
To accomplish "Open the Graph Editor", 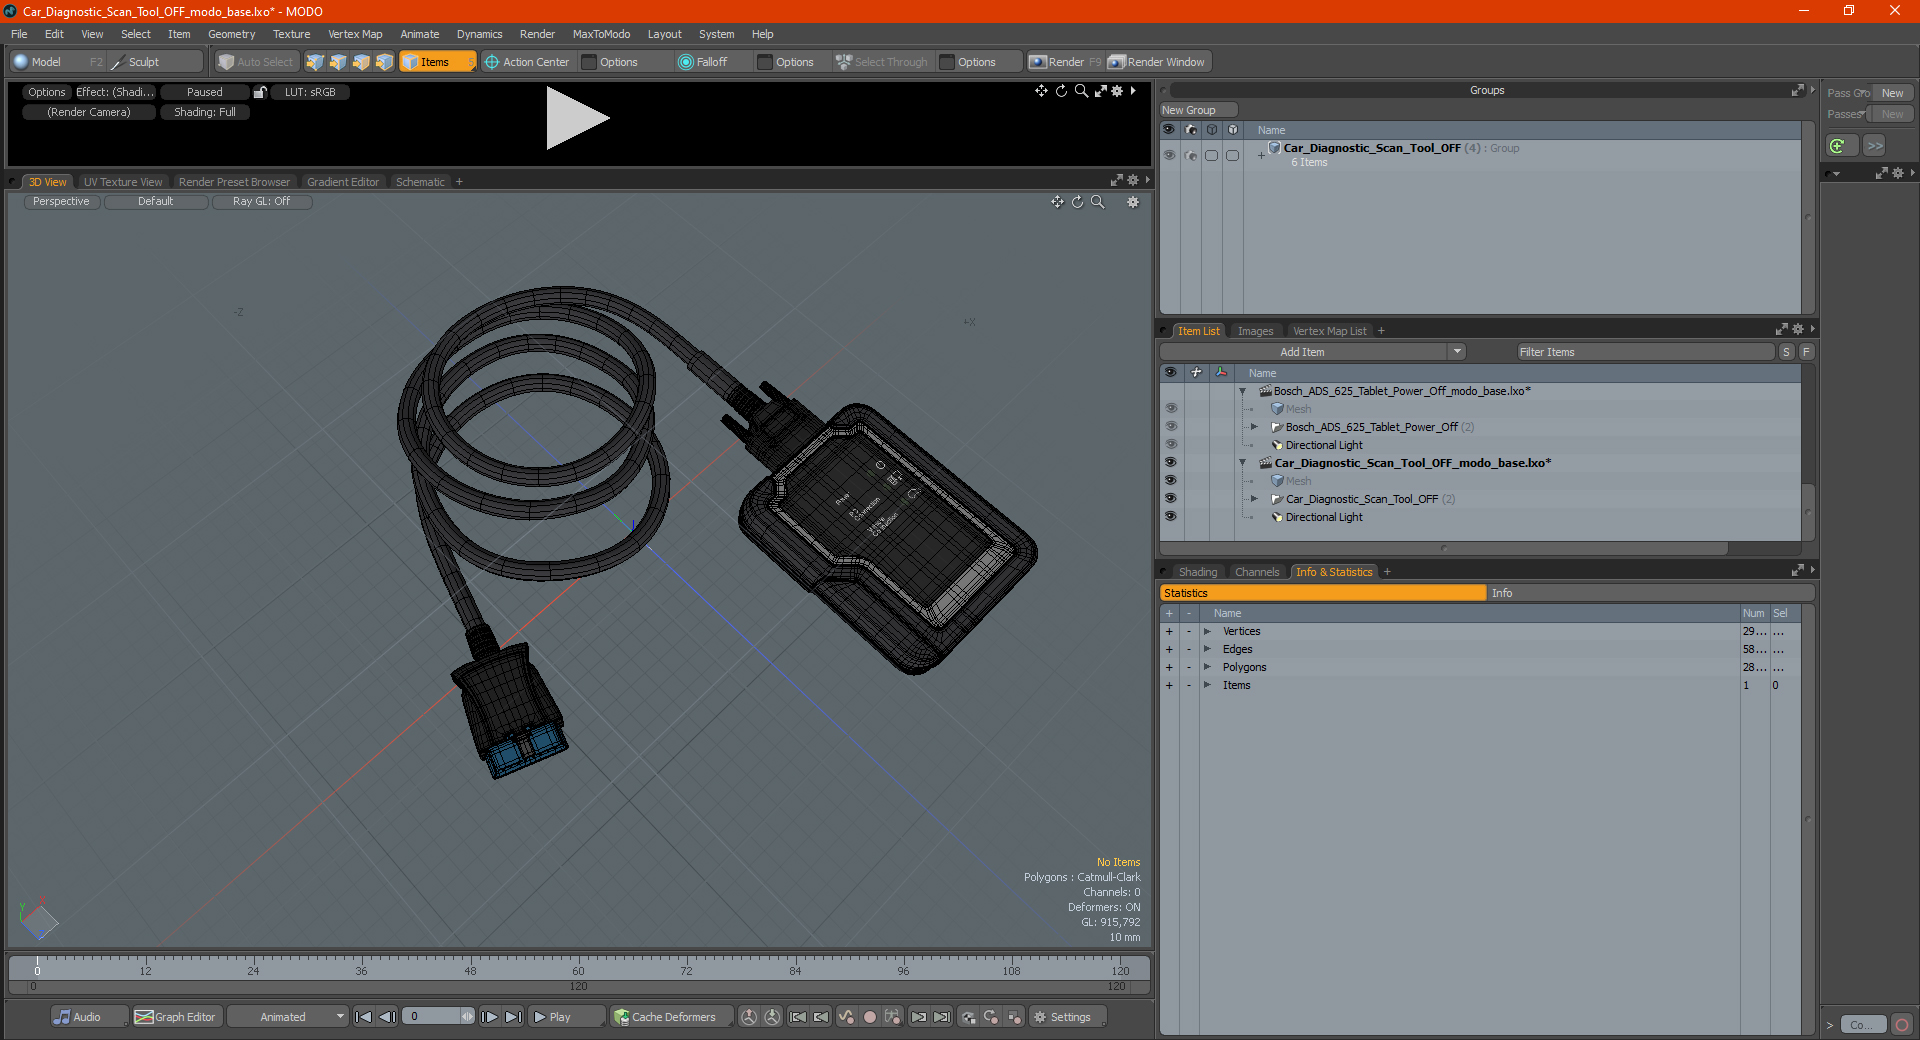I will [x=176, y=1017].
